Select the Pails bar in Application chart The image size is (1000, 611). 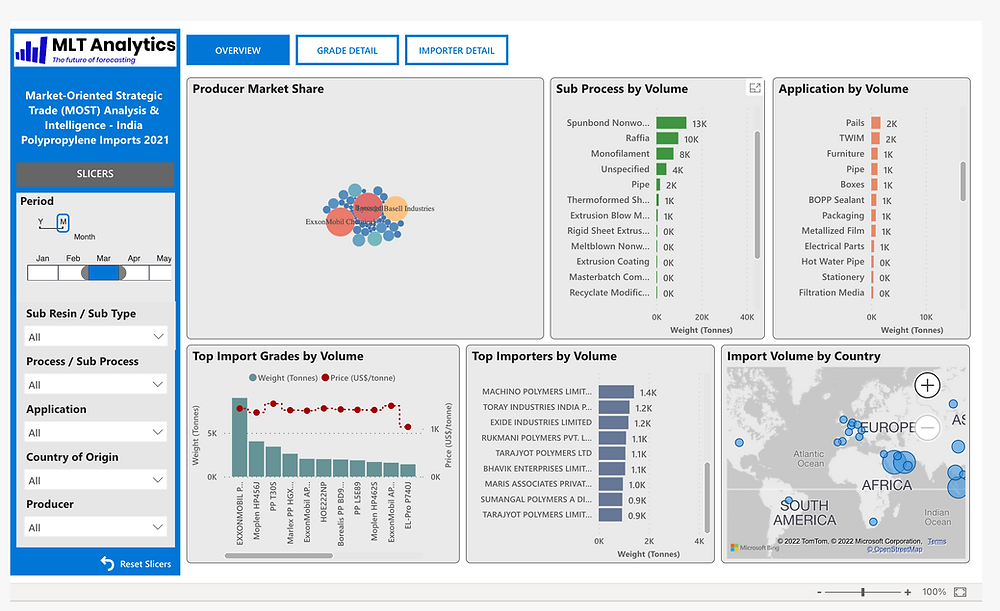click(876, 123)
